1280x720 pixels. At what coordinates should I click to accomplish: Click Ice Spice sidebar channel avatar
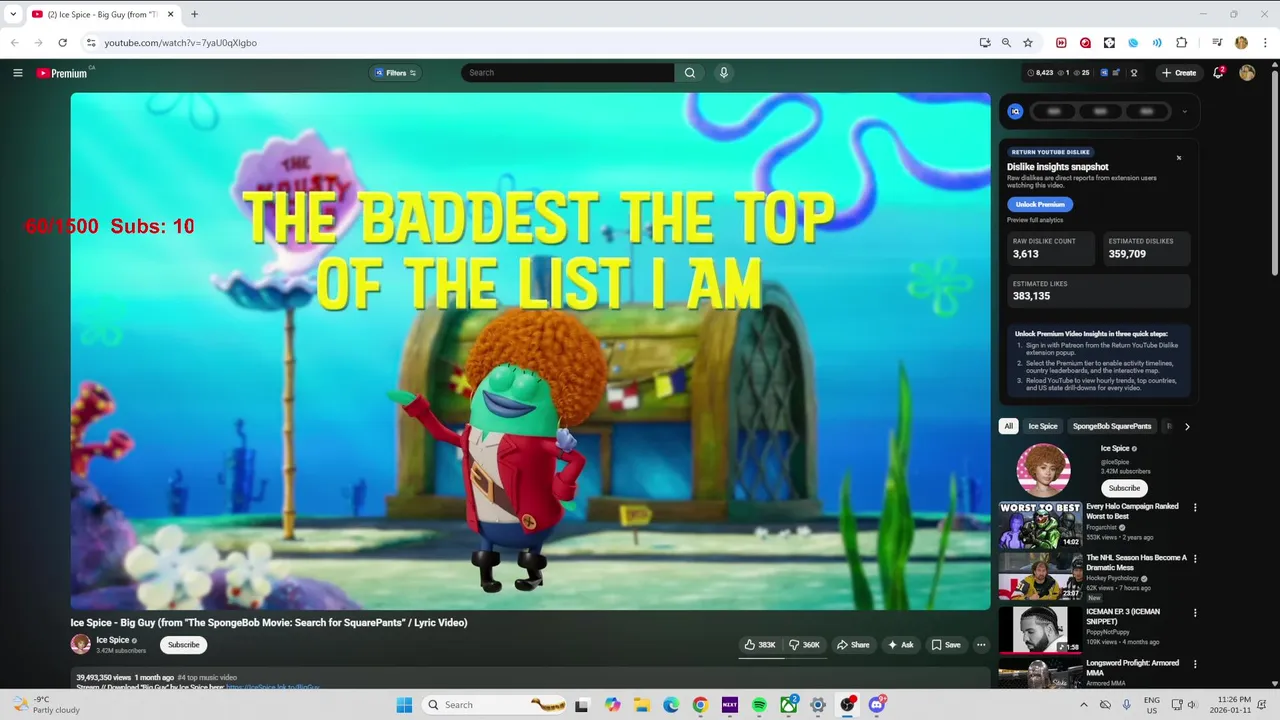(x=1043, y=470)
